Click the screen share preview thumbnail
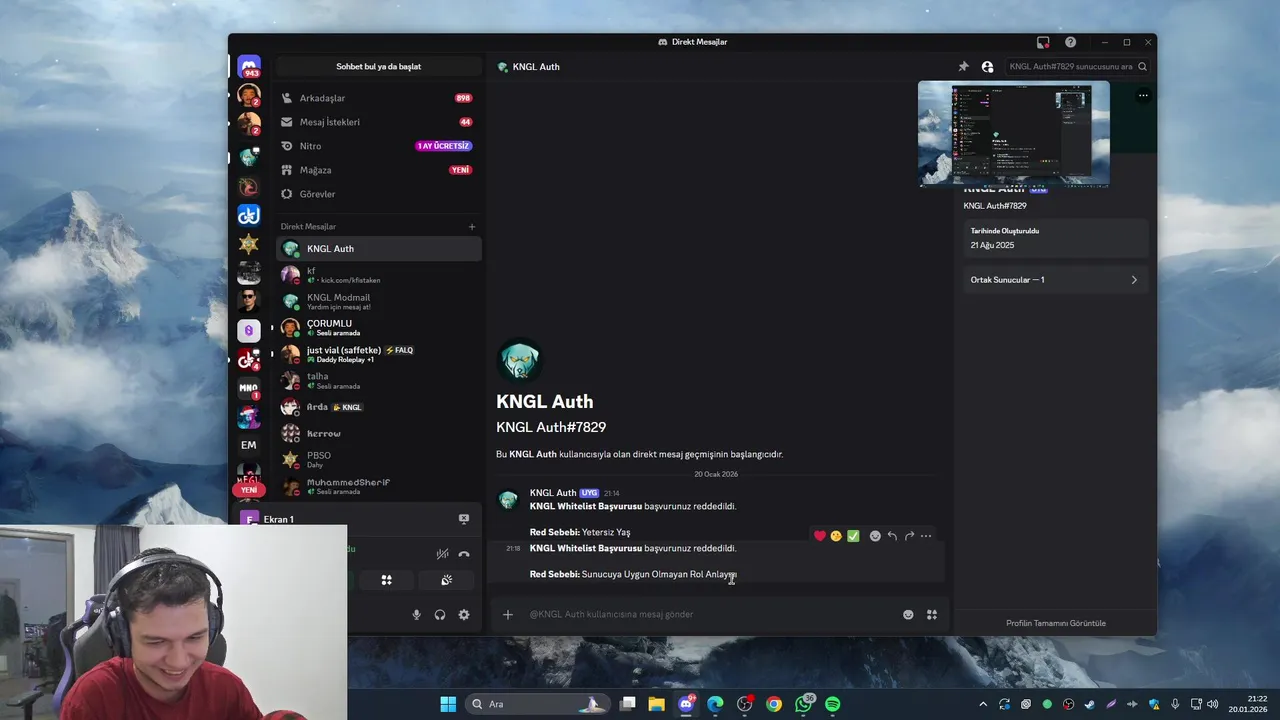1280x720 pixels. pyautogui.click(x=1014, y=134)
